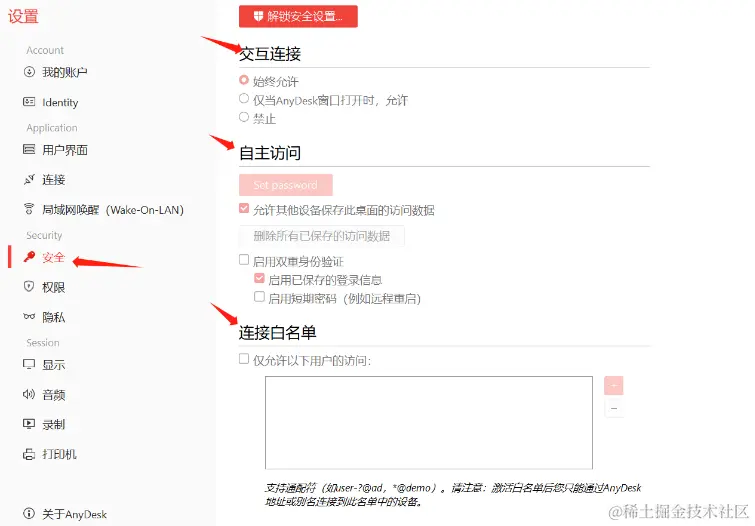Click the 权限 shield icon

pyautogui.click(x=29, y=287)
